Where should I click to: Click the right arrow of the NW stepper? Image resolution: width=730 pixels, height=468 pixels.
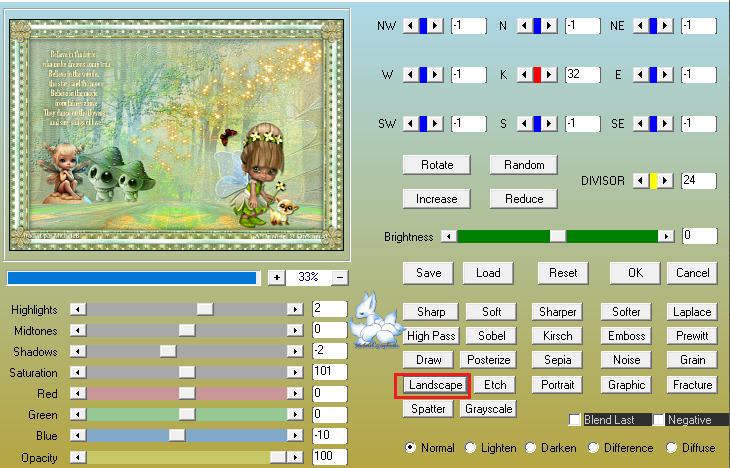(x=435, y=26)
